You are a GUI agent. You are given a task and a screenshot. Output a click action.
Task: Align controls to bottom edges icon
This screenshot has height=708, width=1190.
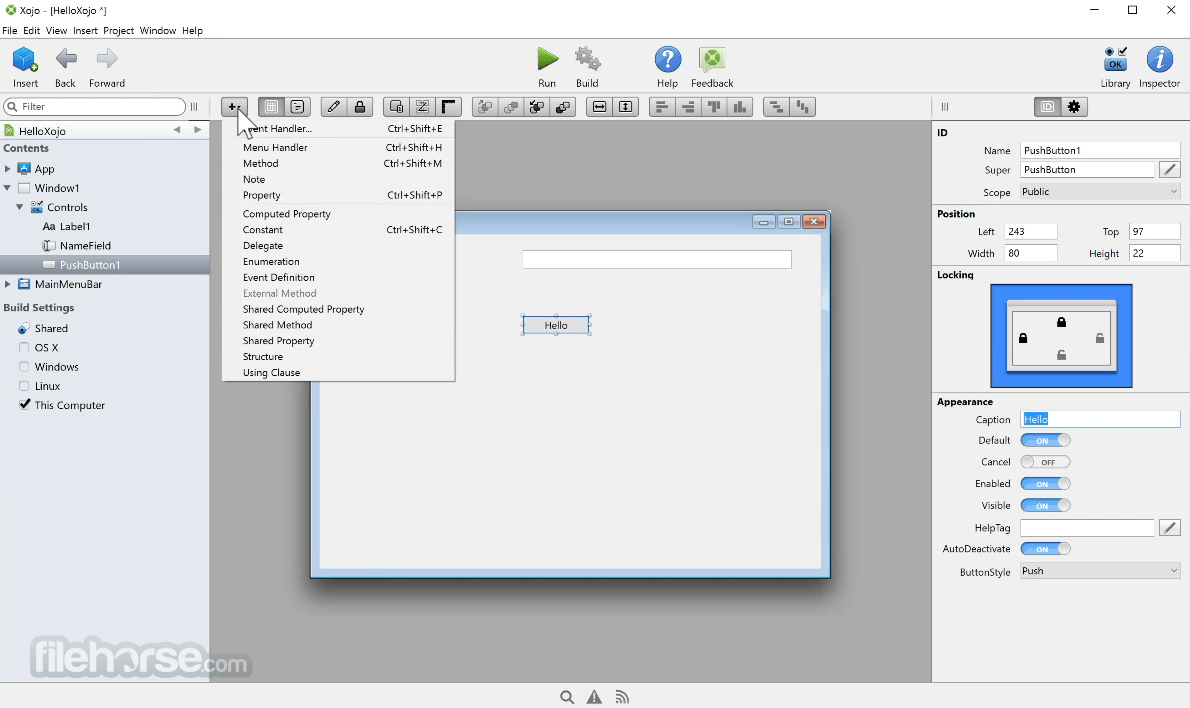point(740,107)
